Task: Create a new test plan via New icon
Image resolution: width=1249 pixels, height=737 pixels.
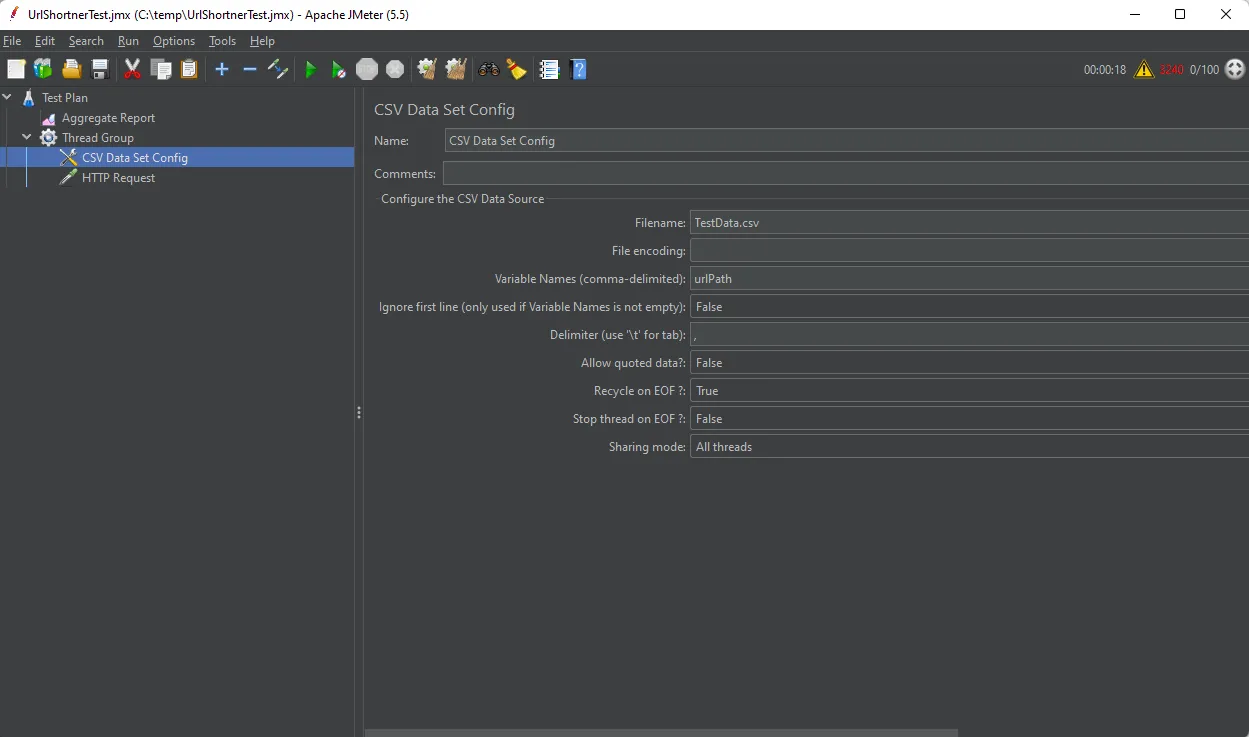Action: (x=15, y=69)
